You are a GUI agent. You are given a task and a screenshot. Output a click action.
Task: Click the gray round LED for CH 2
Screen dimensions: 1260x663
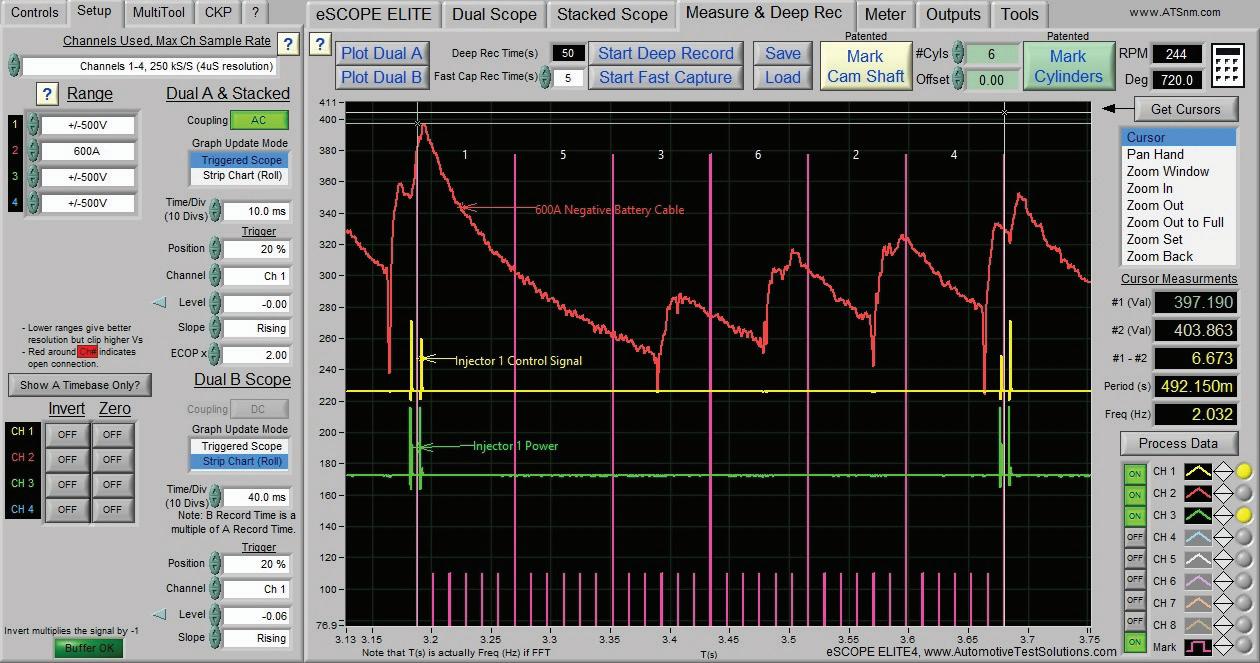coord(1244,493)
